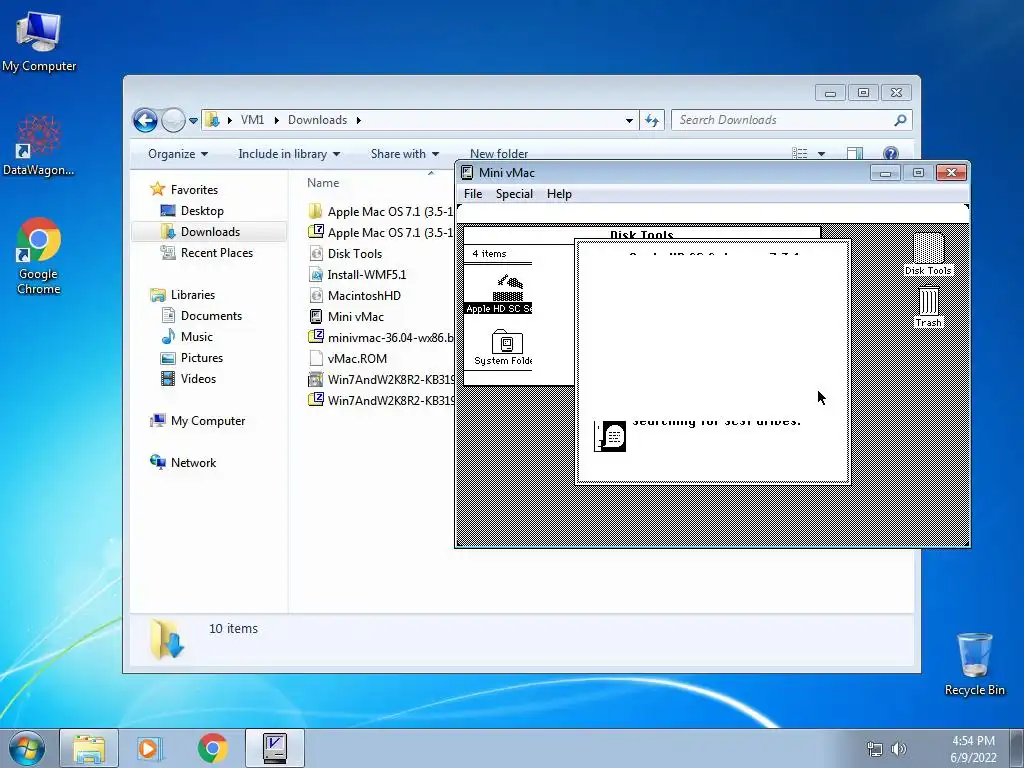Click the Mini vMac title bar icon
1024x768 pixels.
click(467, 172)
